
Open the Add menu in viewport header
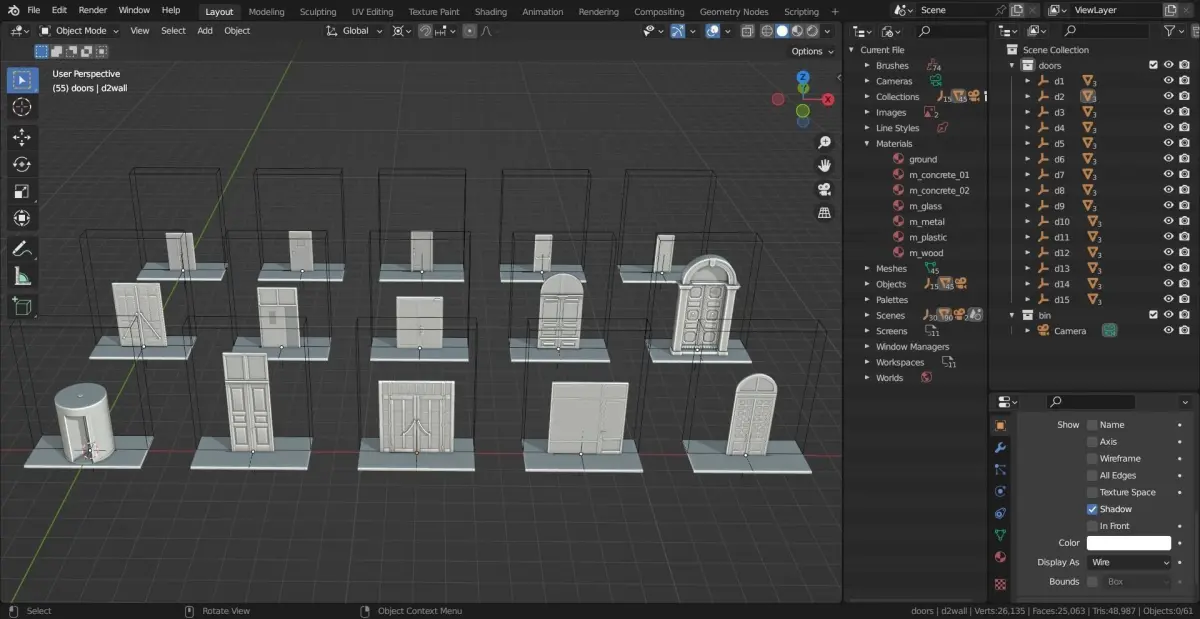[204, 31]
